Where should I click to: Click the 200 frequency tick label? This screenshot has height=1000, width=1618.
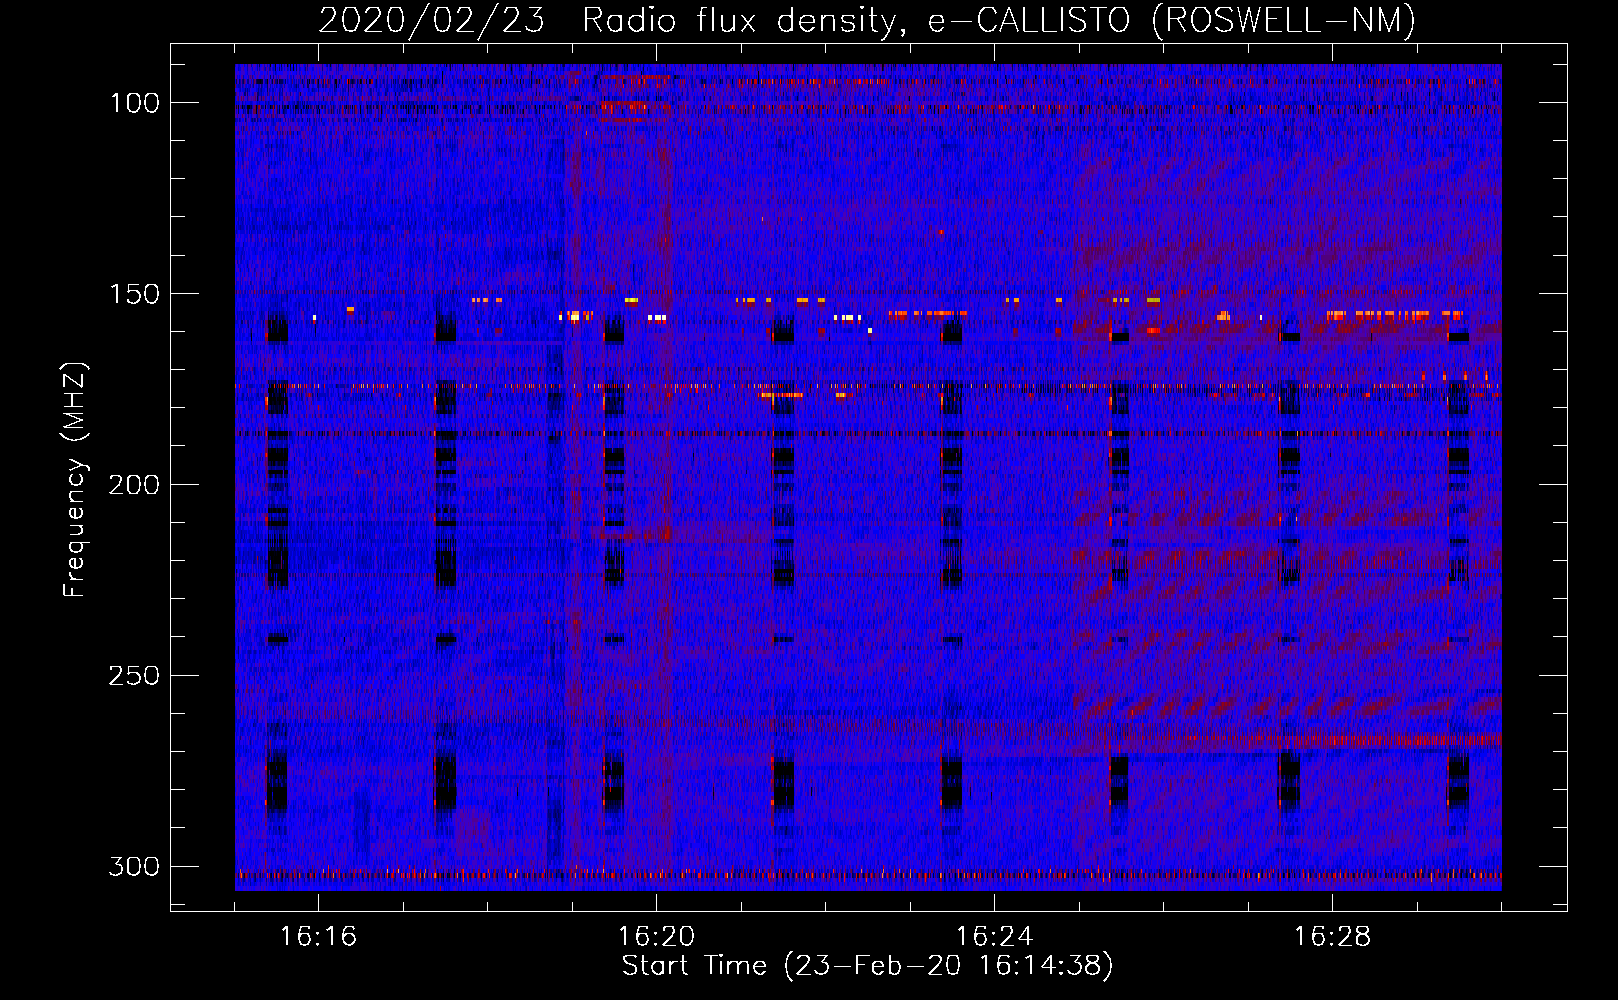[x=135, y=485]
